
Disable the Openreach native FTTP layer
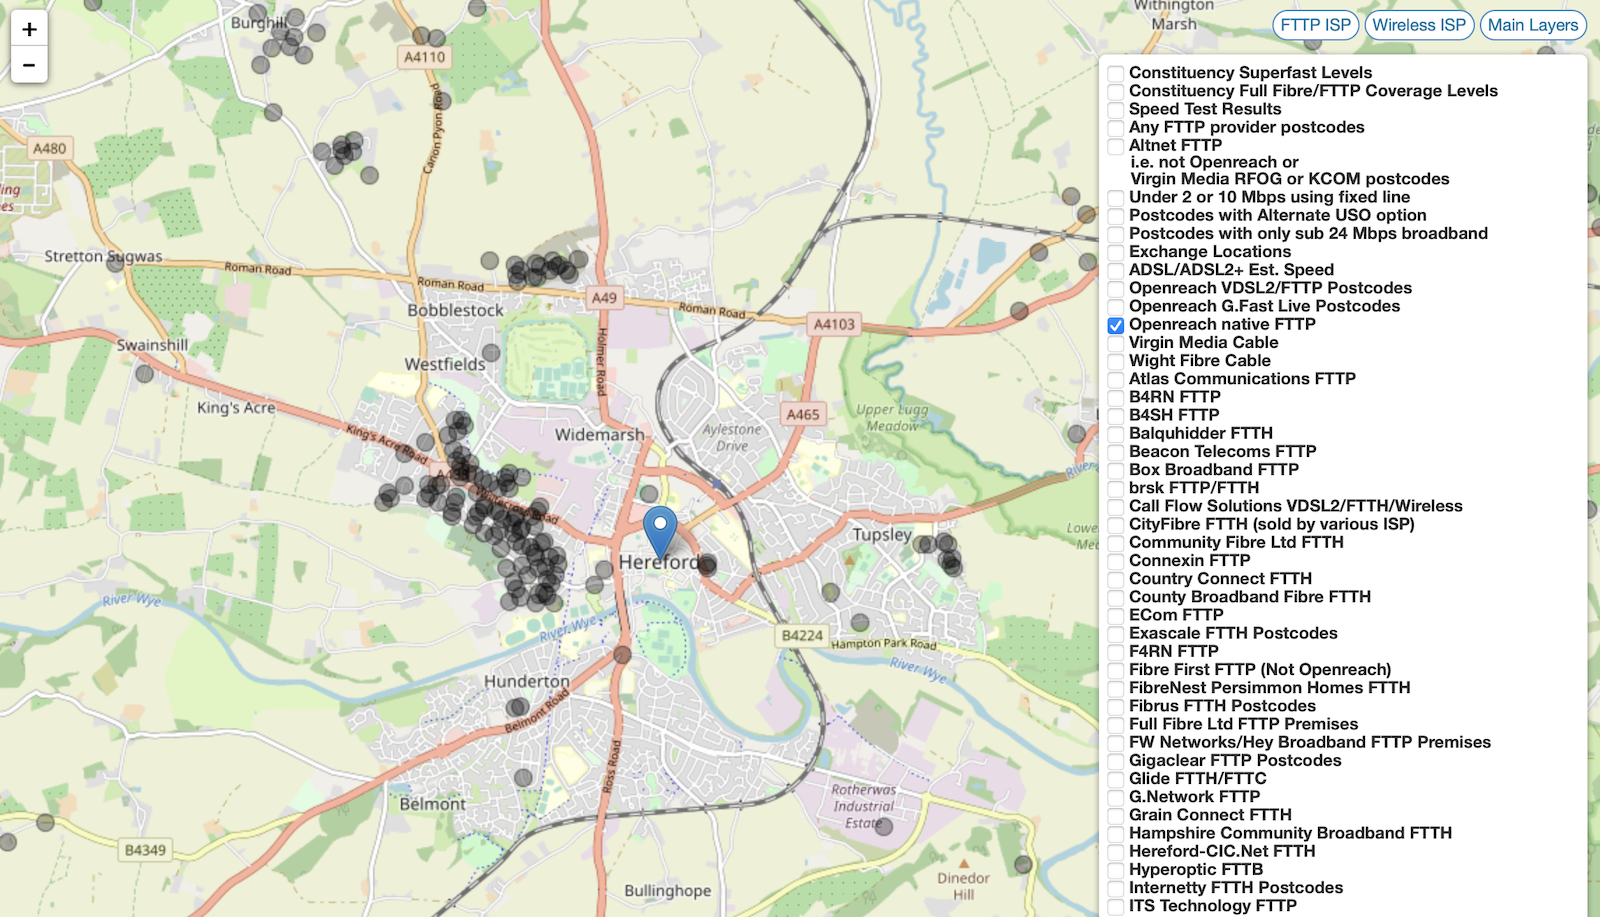(1117, 324)
